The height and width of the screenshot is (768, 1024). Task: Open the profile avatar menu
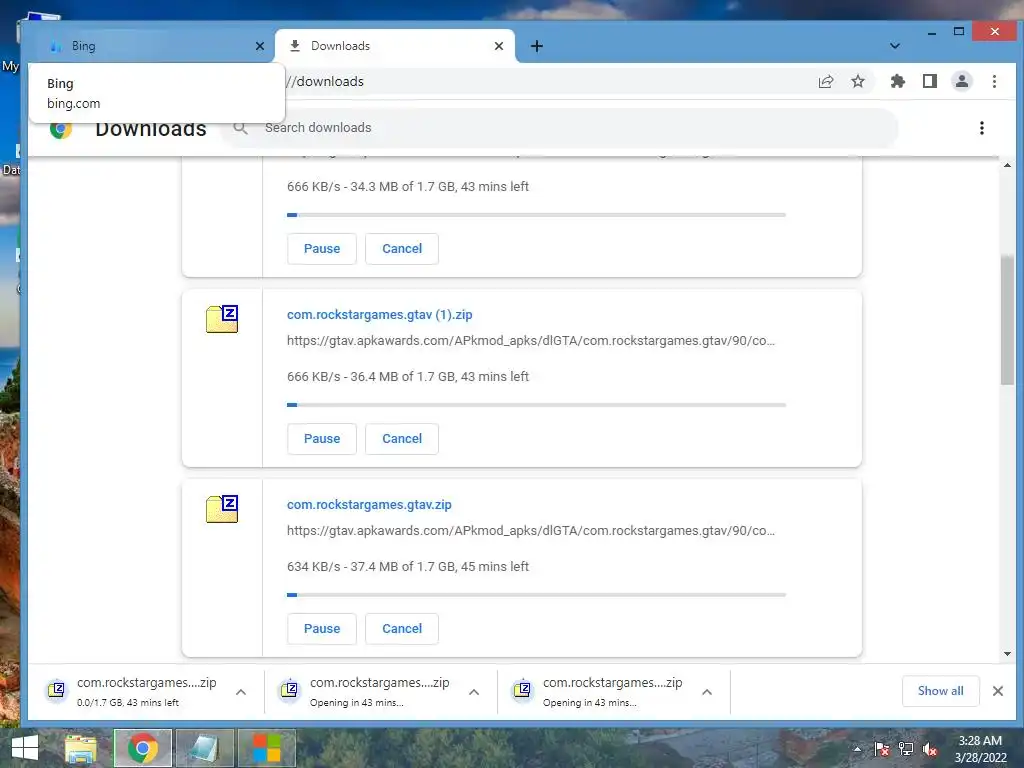(962, 81)
